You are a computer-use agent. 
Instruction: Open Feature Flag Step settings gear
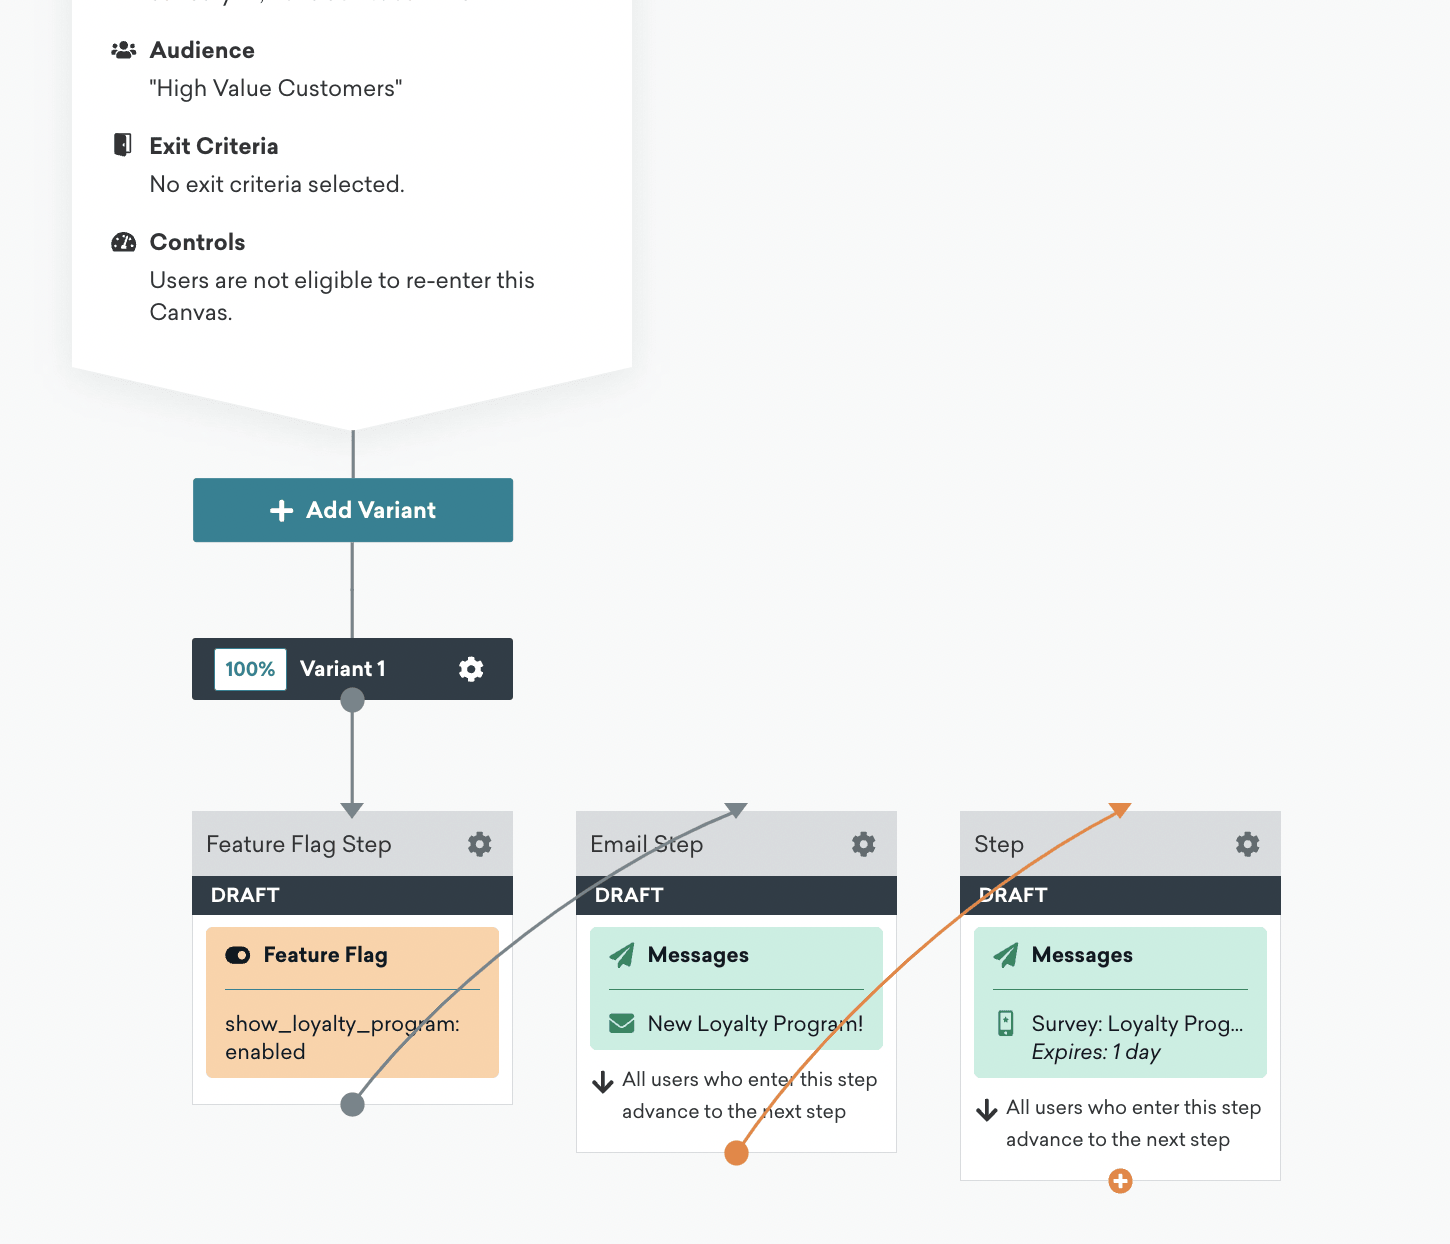pyautogui.click(x=480, y=844)
